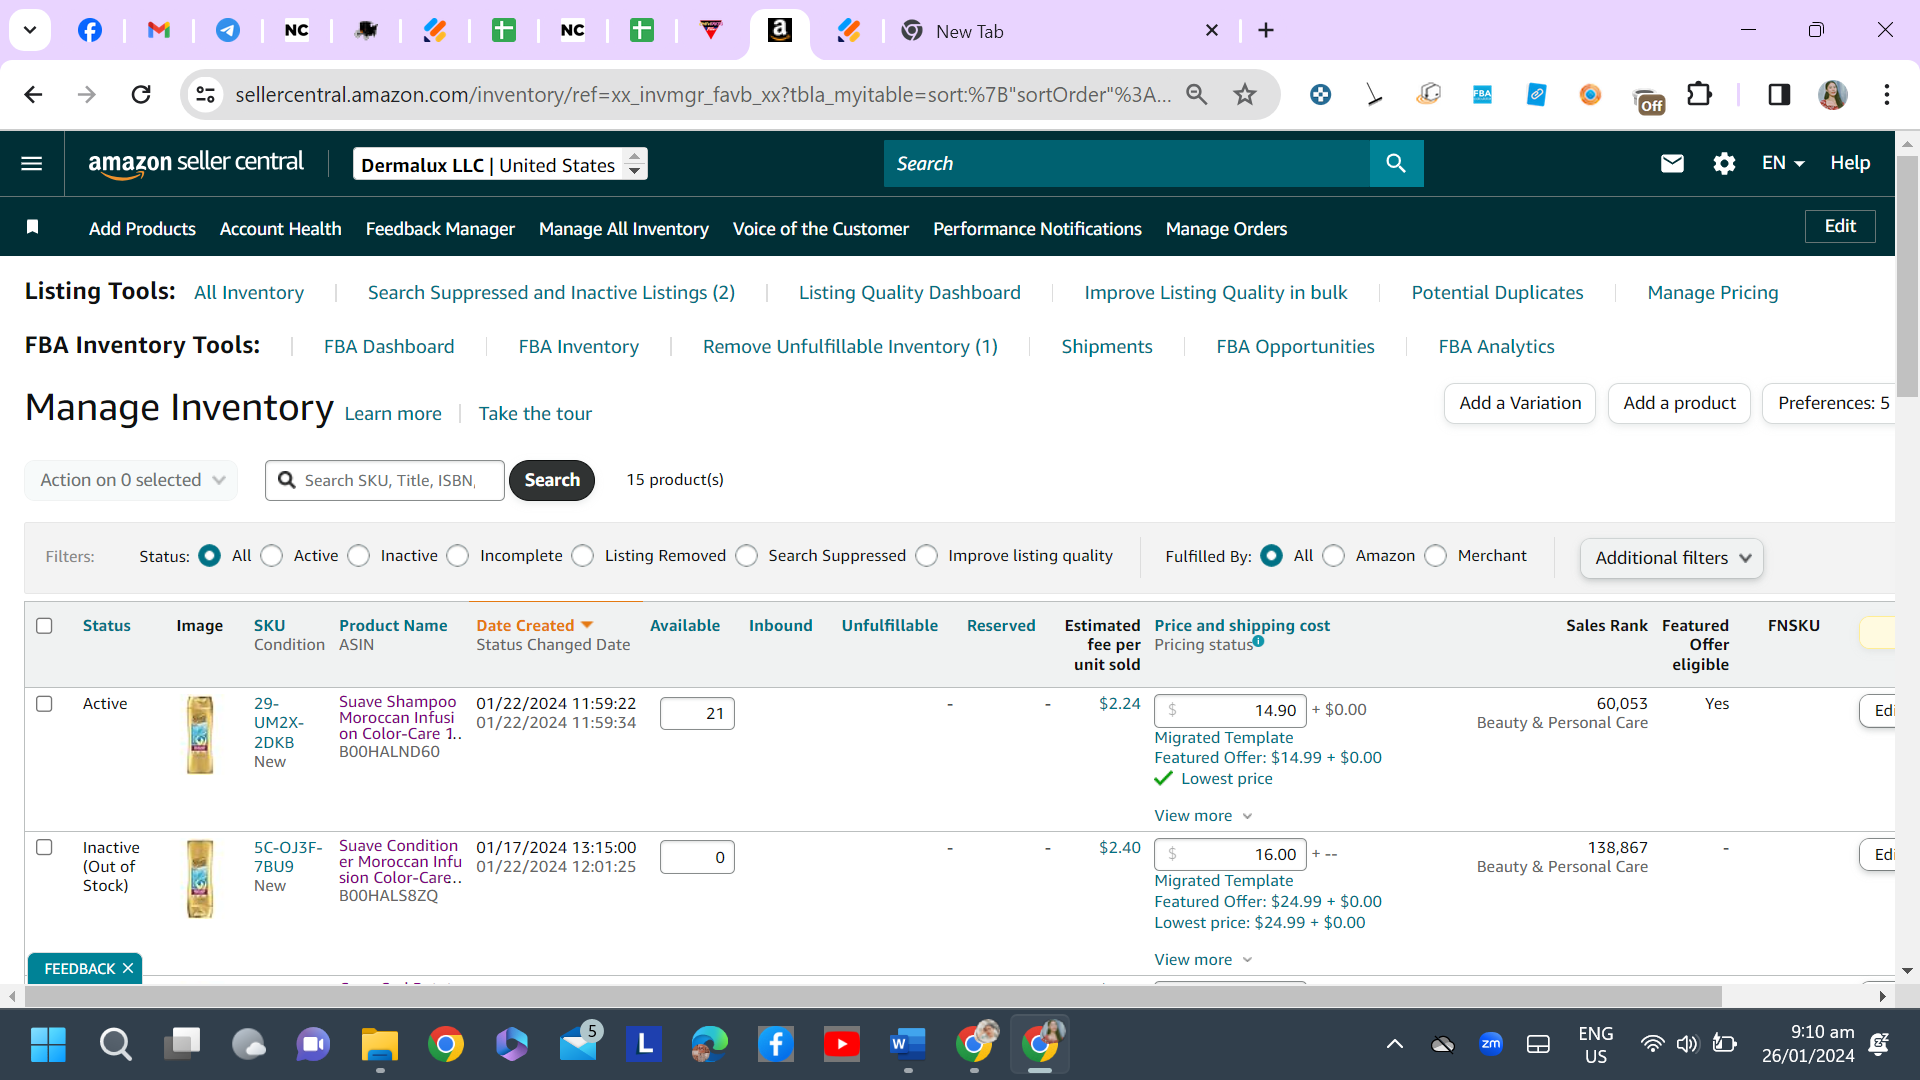Image resolution: width=1920 pixels, height=1080 pixels.
Task: Switch to the New Tab browser tab
Action: pyautogui.click(x=1060, y=31)
